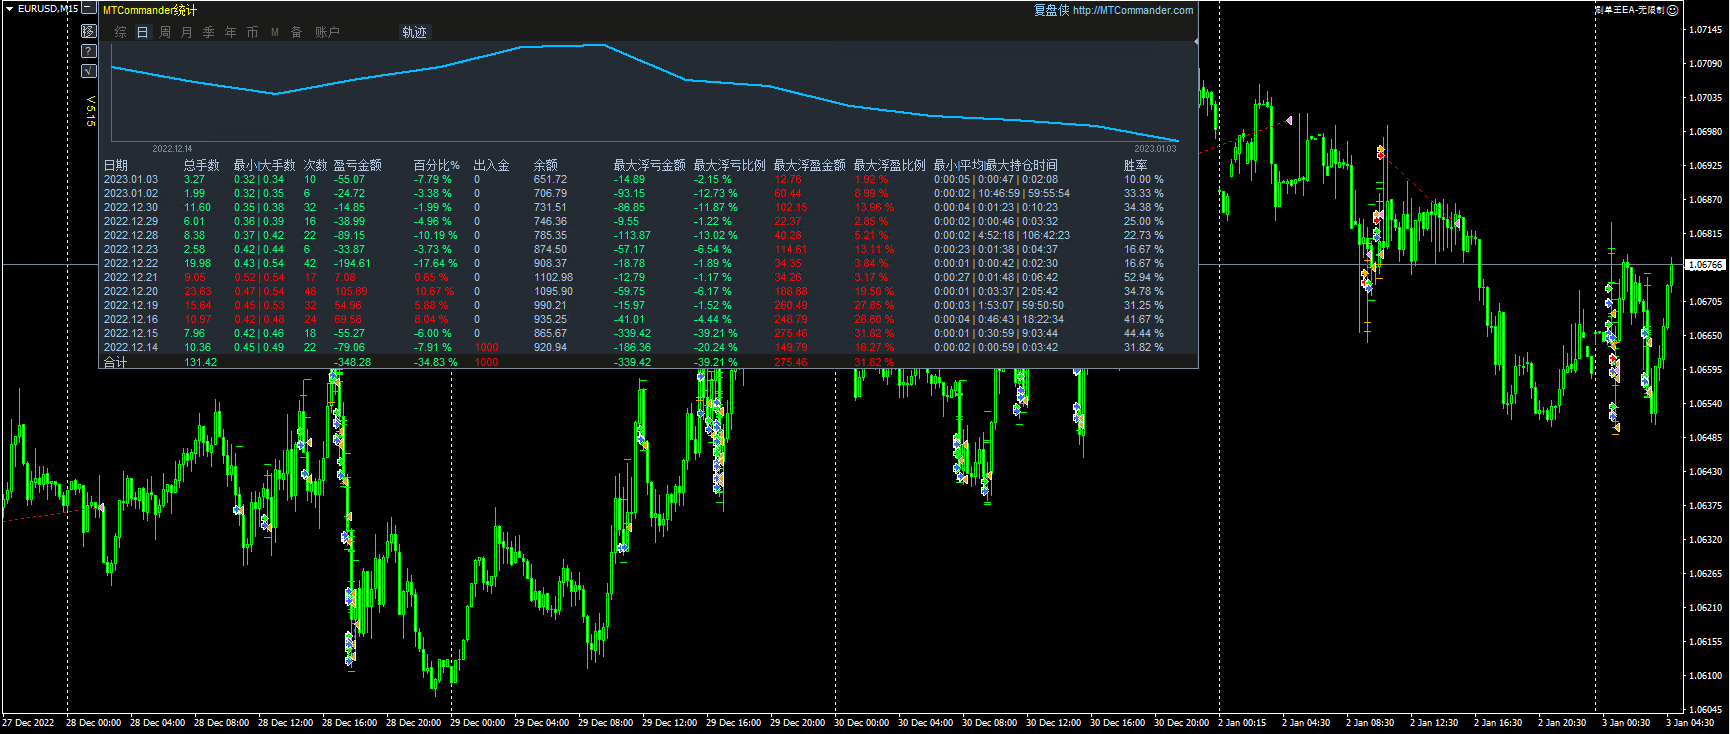Click the minimize panel icon beside EURUSD,M15
Screen dimensions: 1730x734
tap(88, 8)
